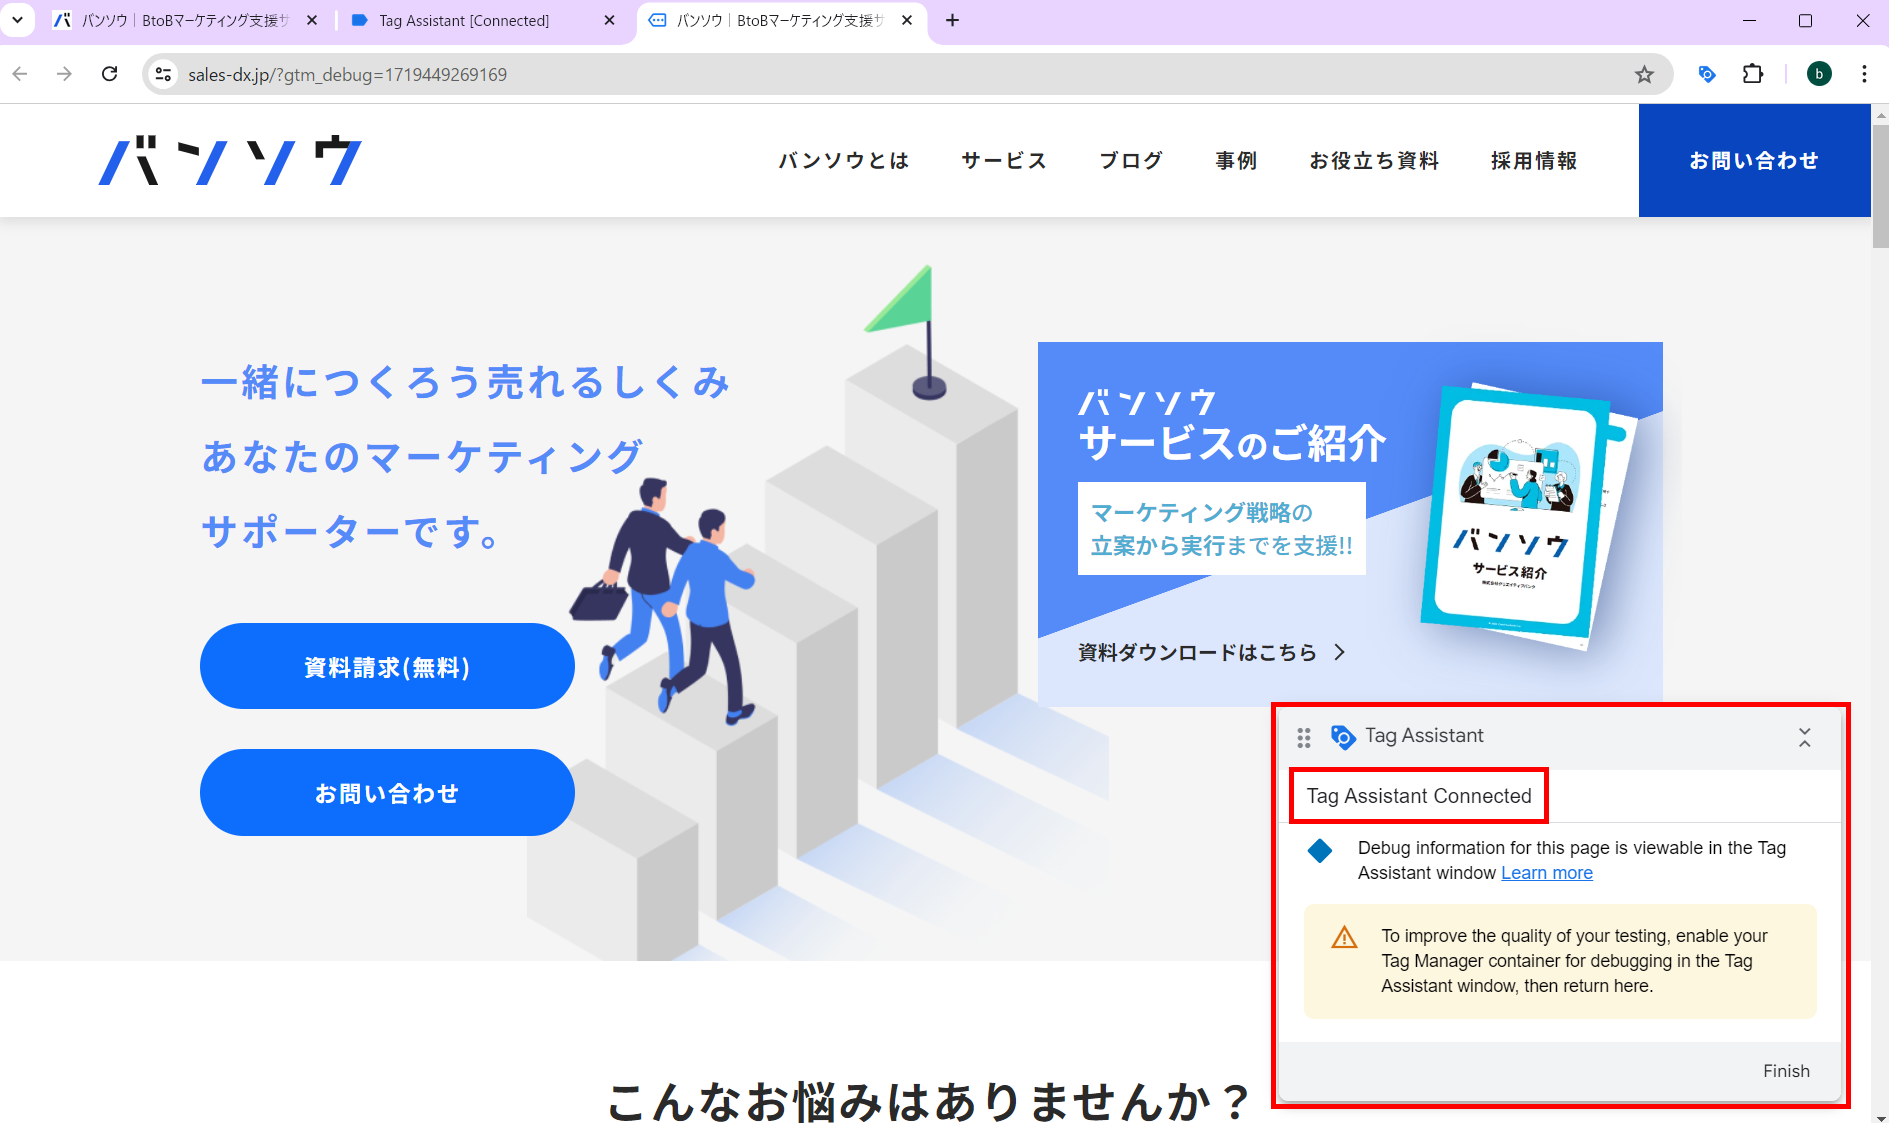Open ブログ navigation item
This screenshot has width=1889, height=1123.
point(1131,160)
